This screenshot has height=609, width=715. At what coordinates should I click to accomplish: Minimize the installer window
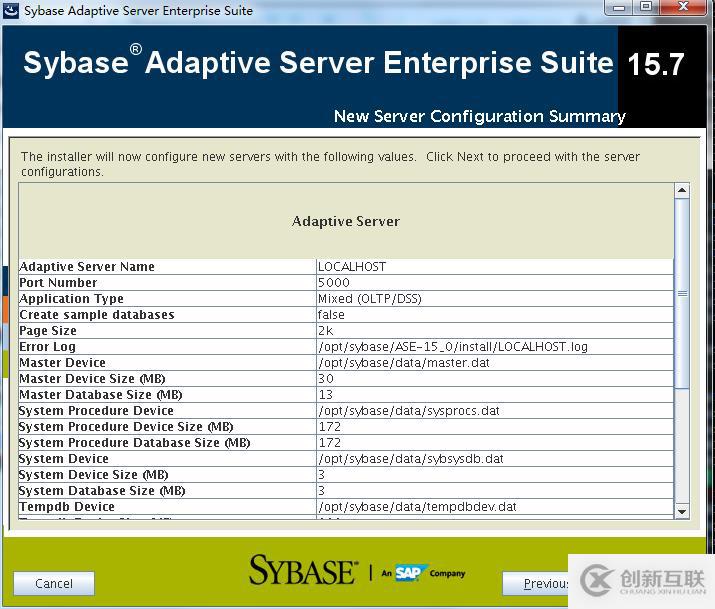click(x=619, y=7)
